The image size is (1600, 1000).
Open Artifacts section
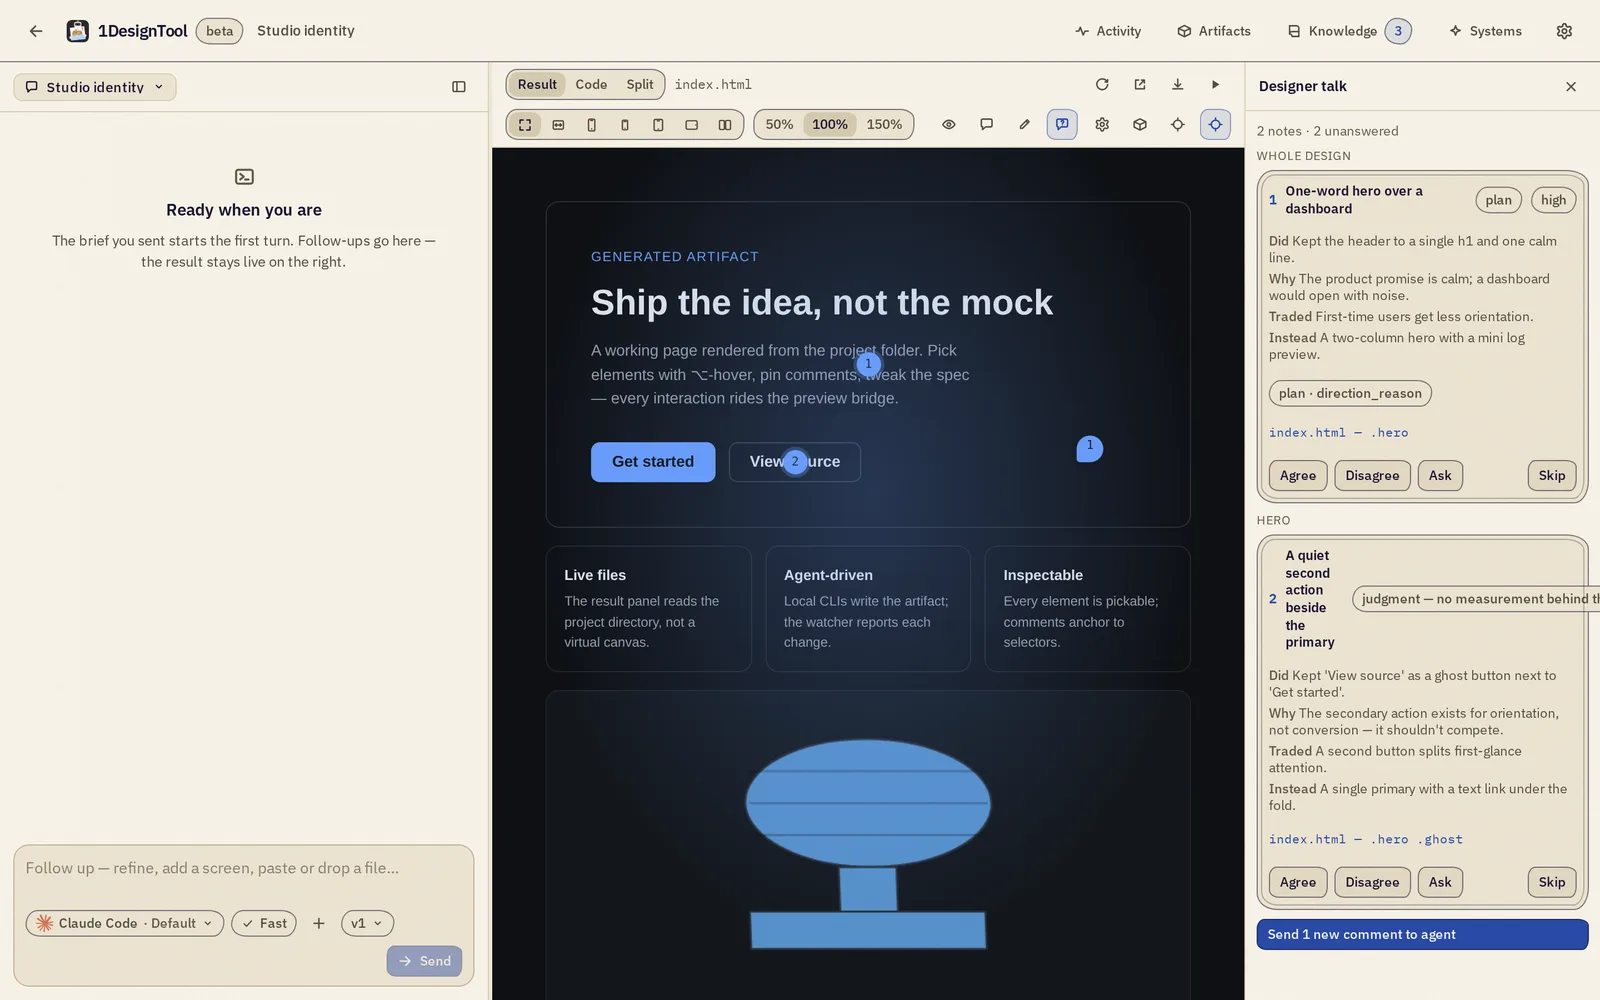(1214, 31)
